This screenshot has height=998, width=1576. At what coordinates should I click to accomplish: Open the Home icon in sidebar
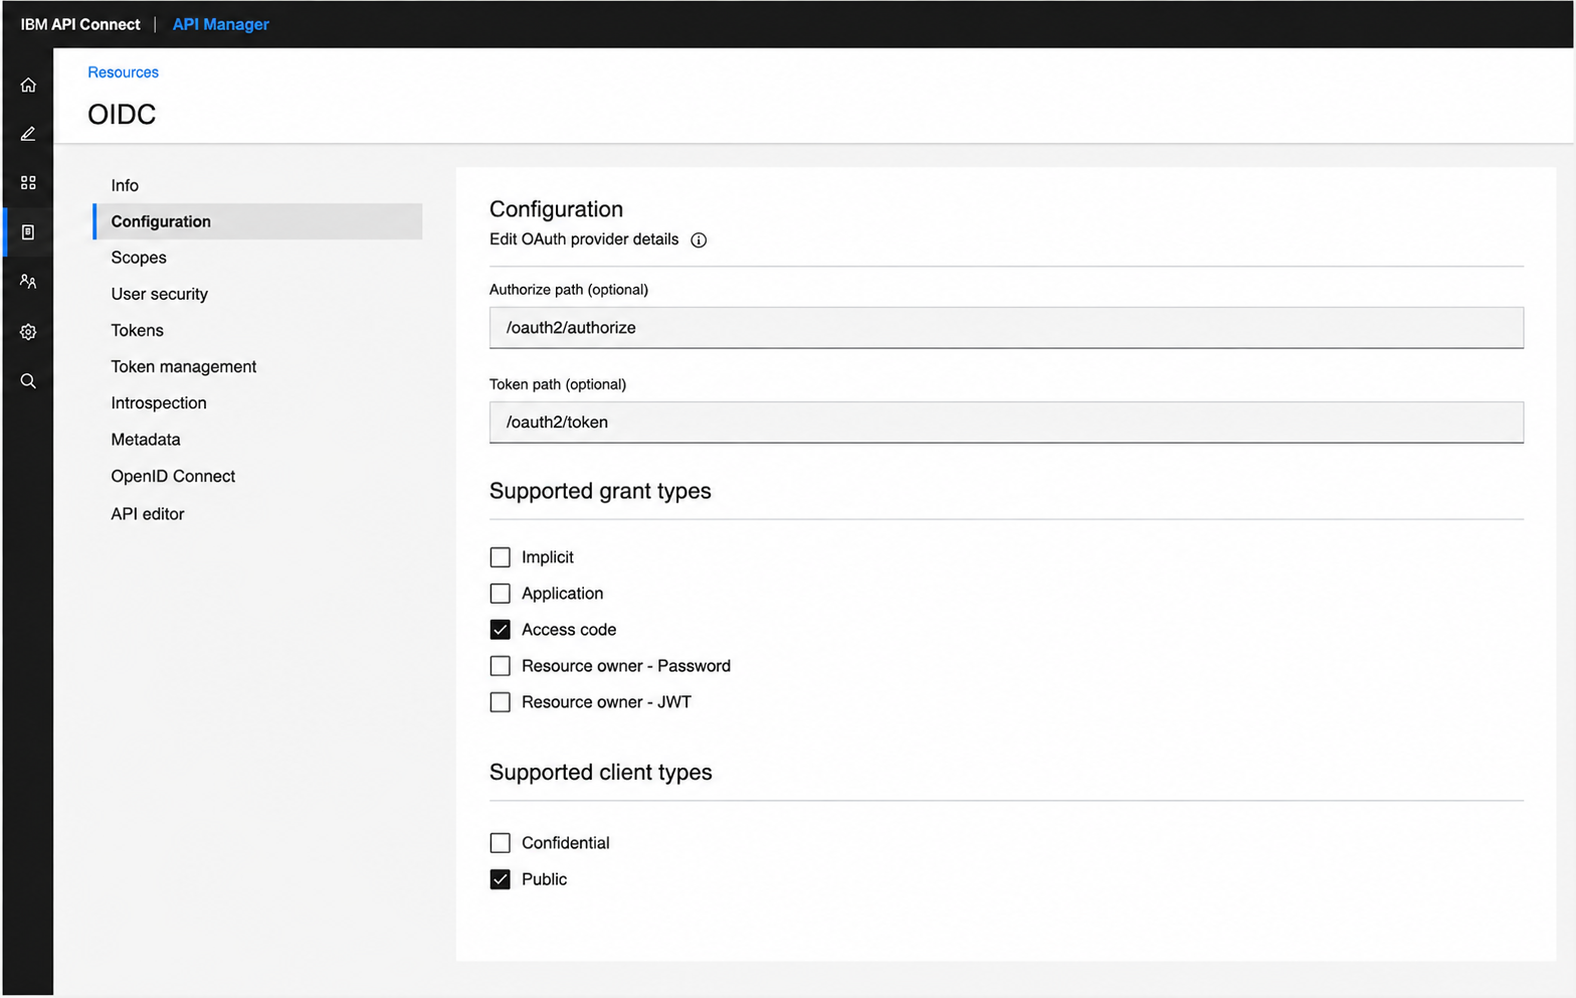coord(28,85)
